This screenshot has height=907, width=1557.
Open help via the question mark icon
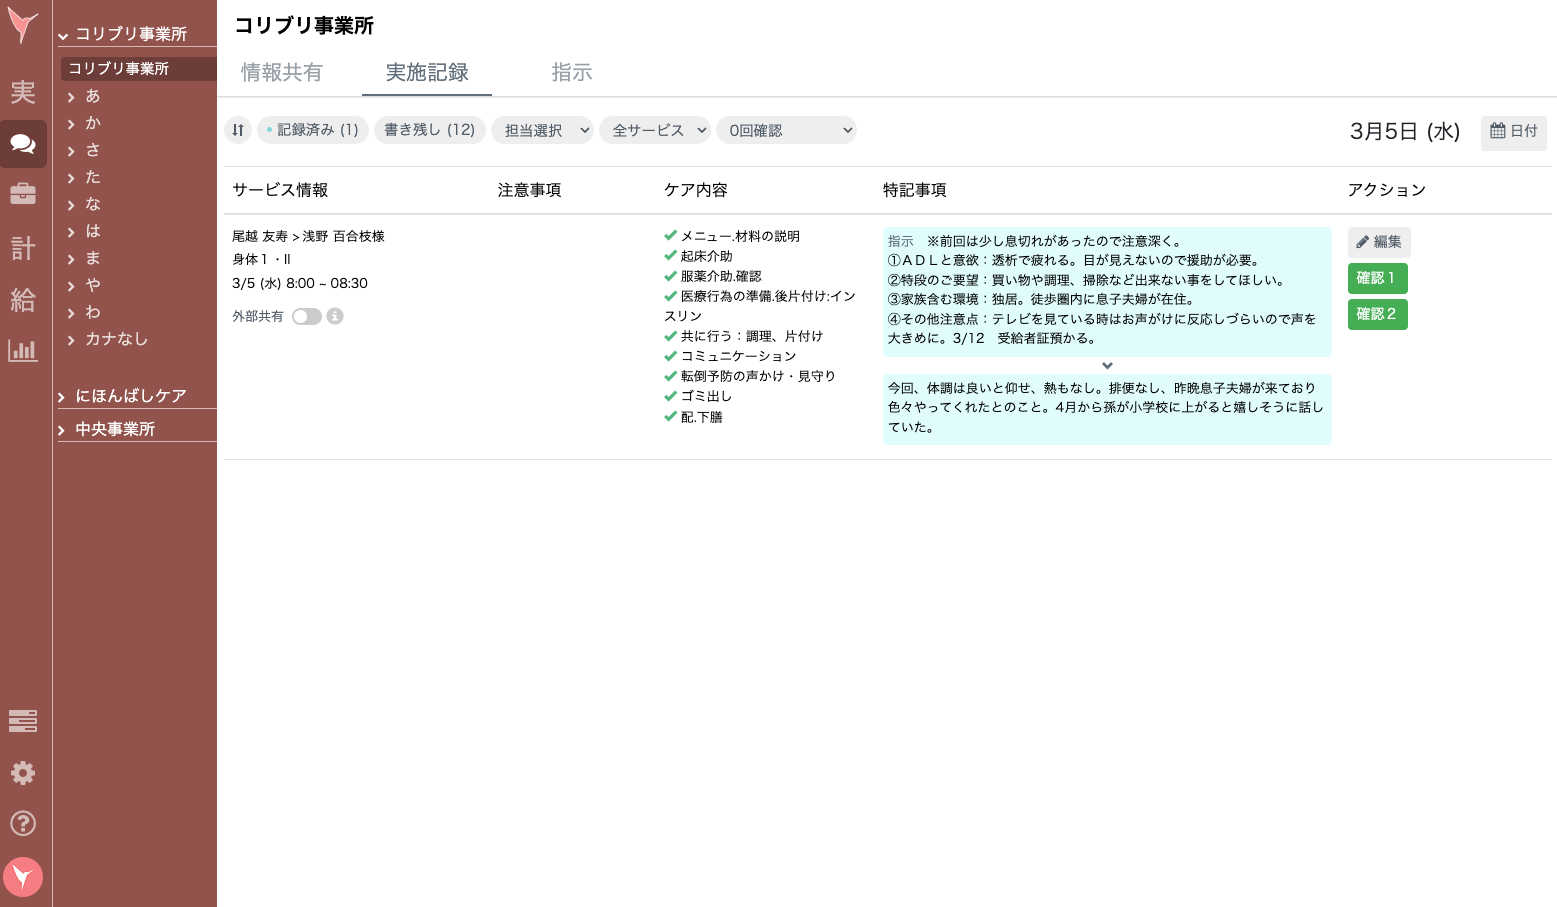(x=23, y=823)
